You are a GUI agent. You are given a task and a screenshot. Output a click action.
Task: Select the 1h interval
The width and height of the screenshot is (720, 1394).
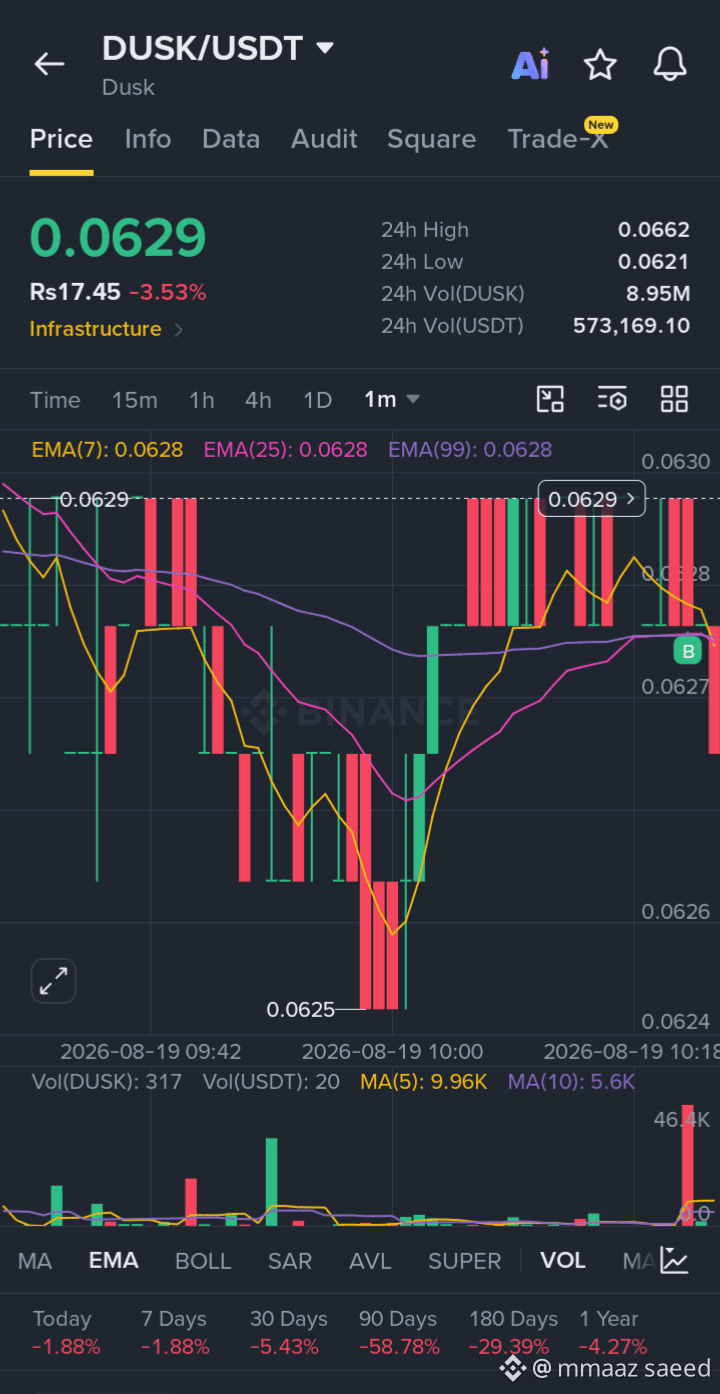click(202, 400)
